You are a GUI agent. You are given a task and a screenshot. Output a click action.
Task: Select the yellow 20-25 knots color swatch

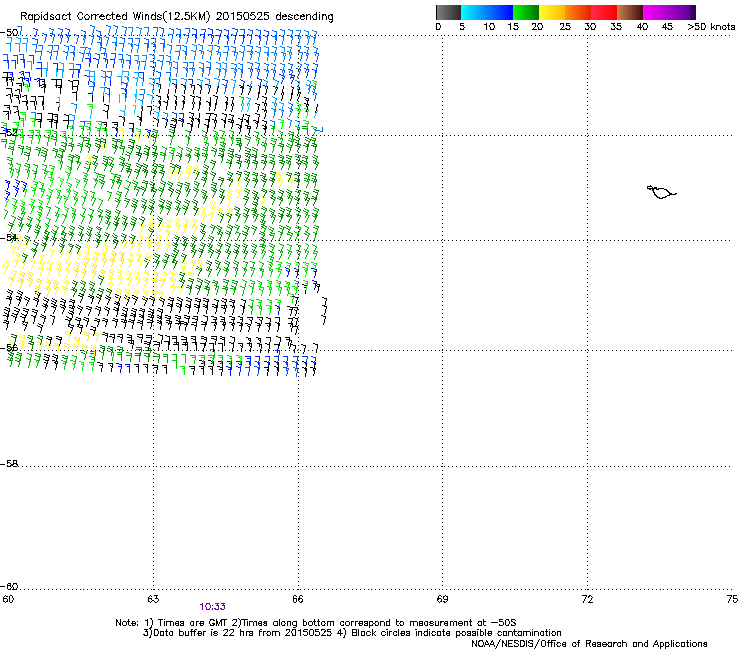click(x=552, y=12)
